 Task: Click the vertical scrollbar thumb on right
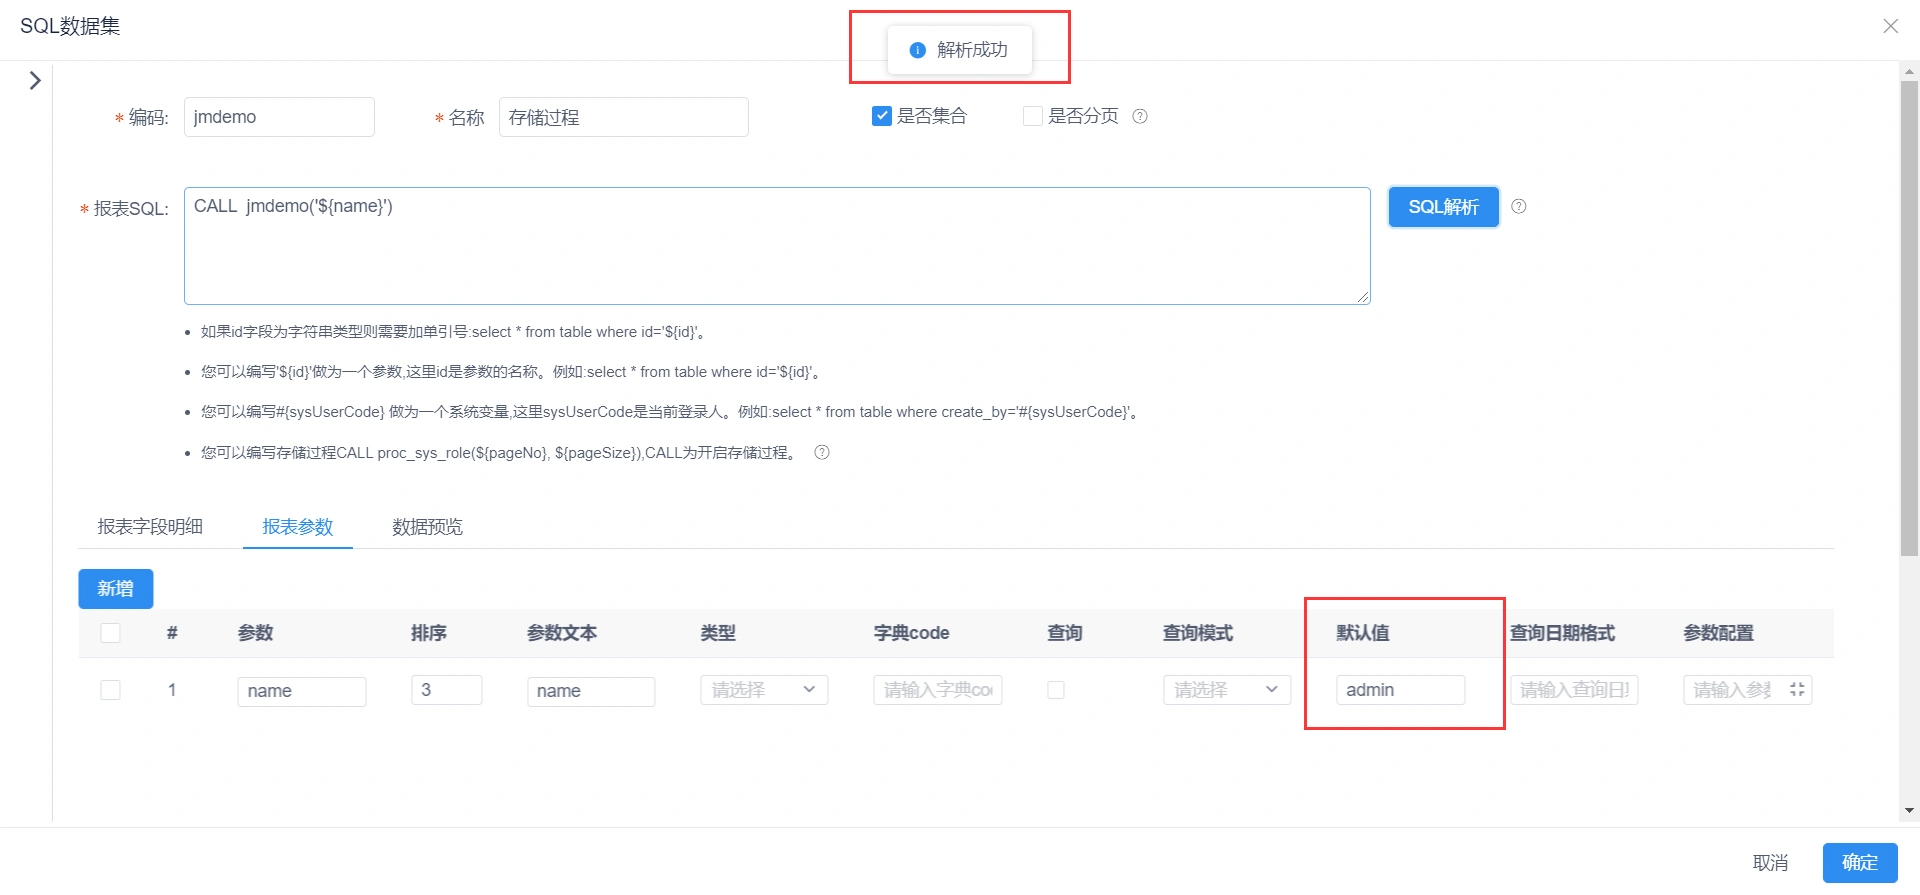(1910, 318)
